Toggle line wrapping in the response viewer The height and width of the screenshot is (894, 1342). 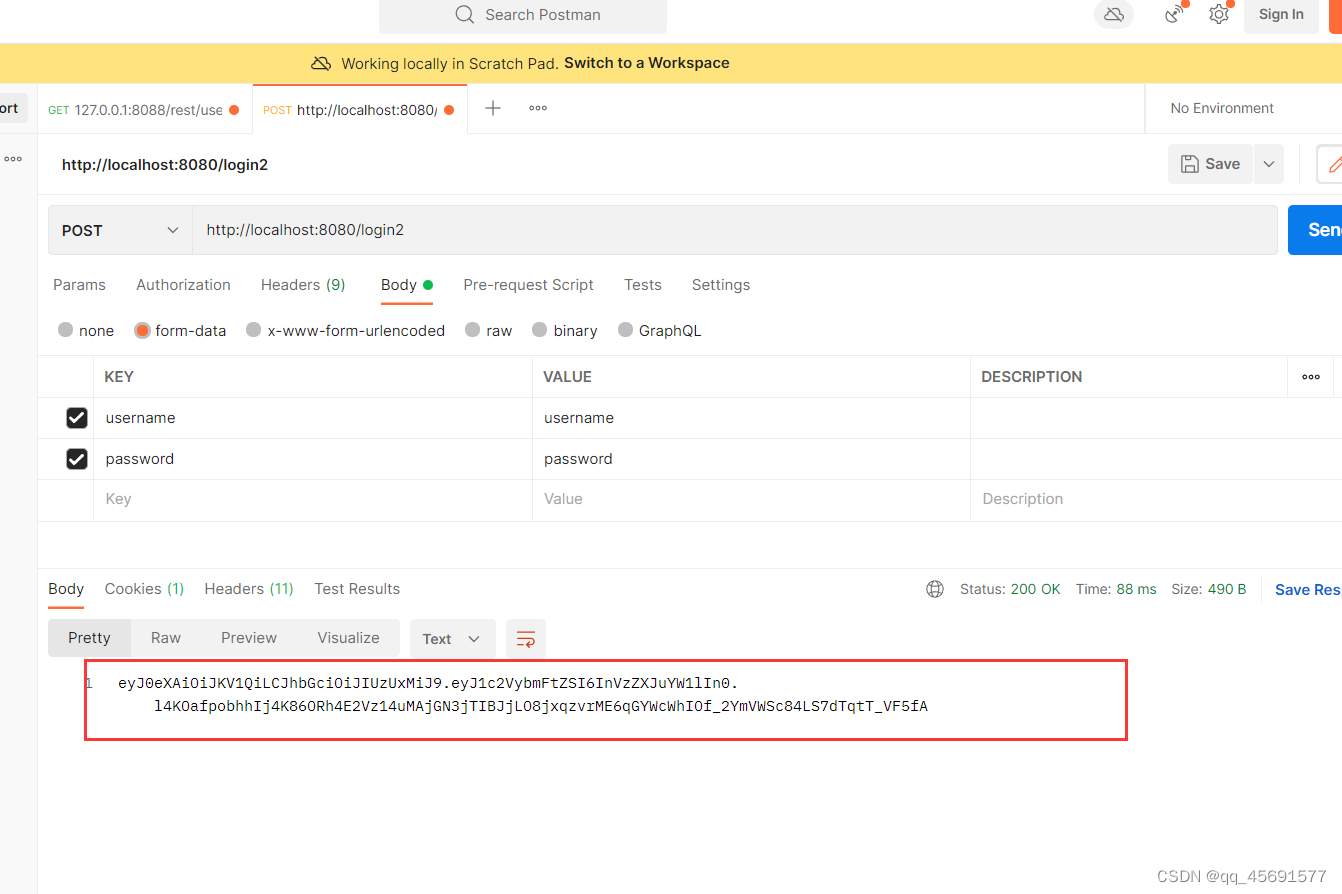[x=525, y=638]
